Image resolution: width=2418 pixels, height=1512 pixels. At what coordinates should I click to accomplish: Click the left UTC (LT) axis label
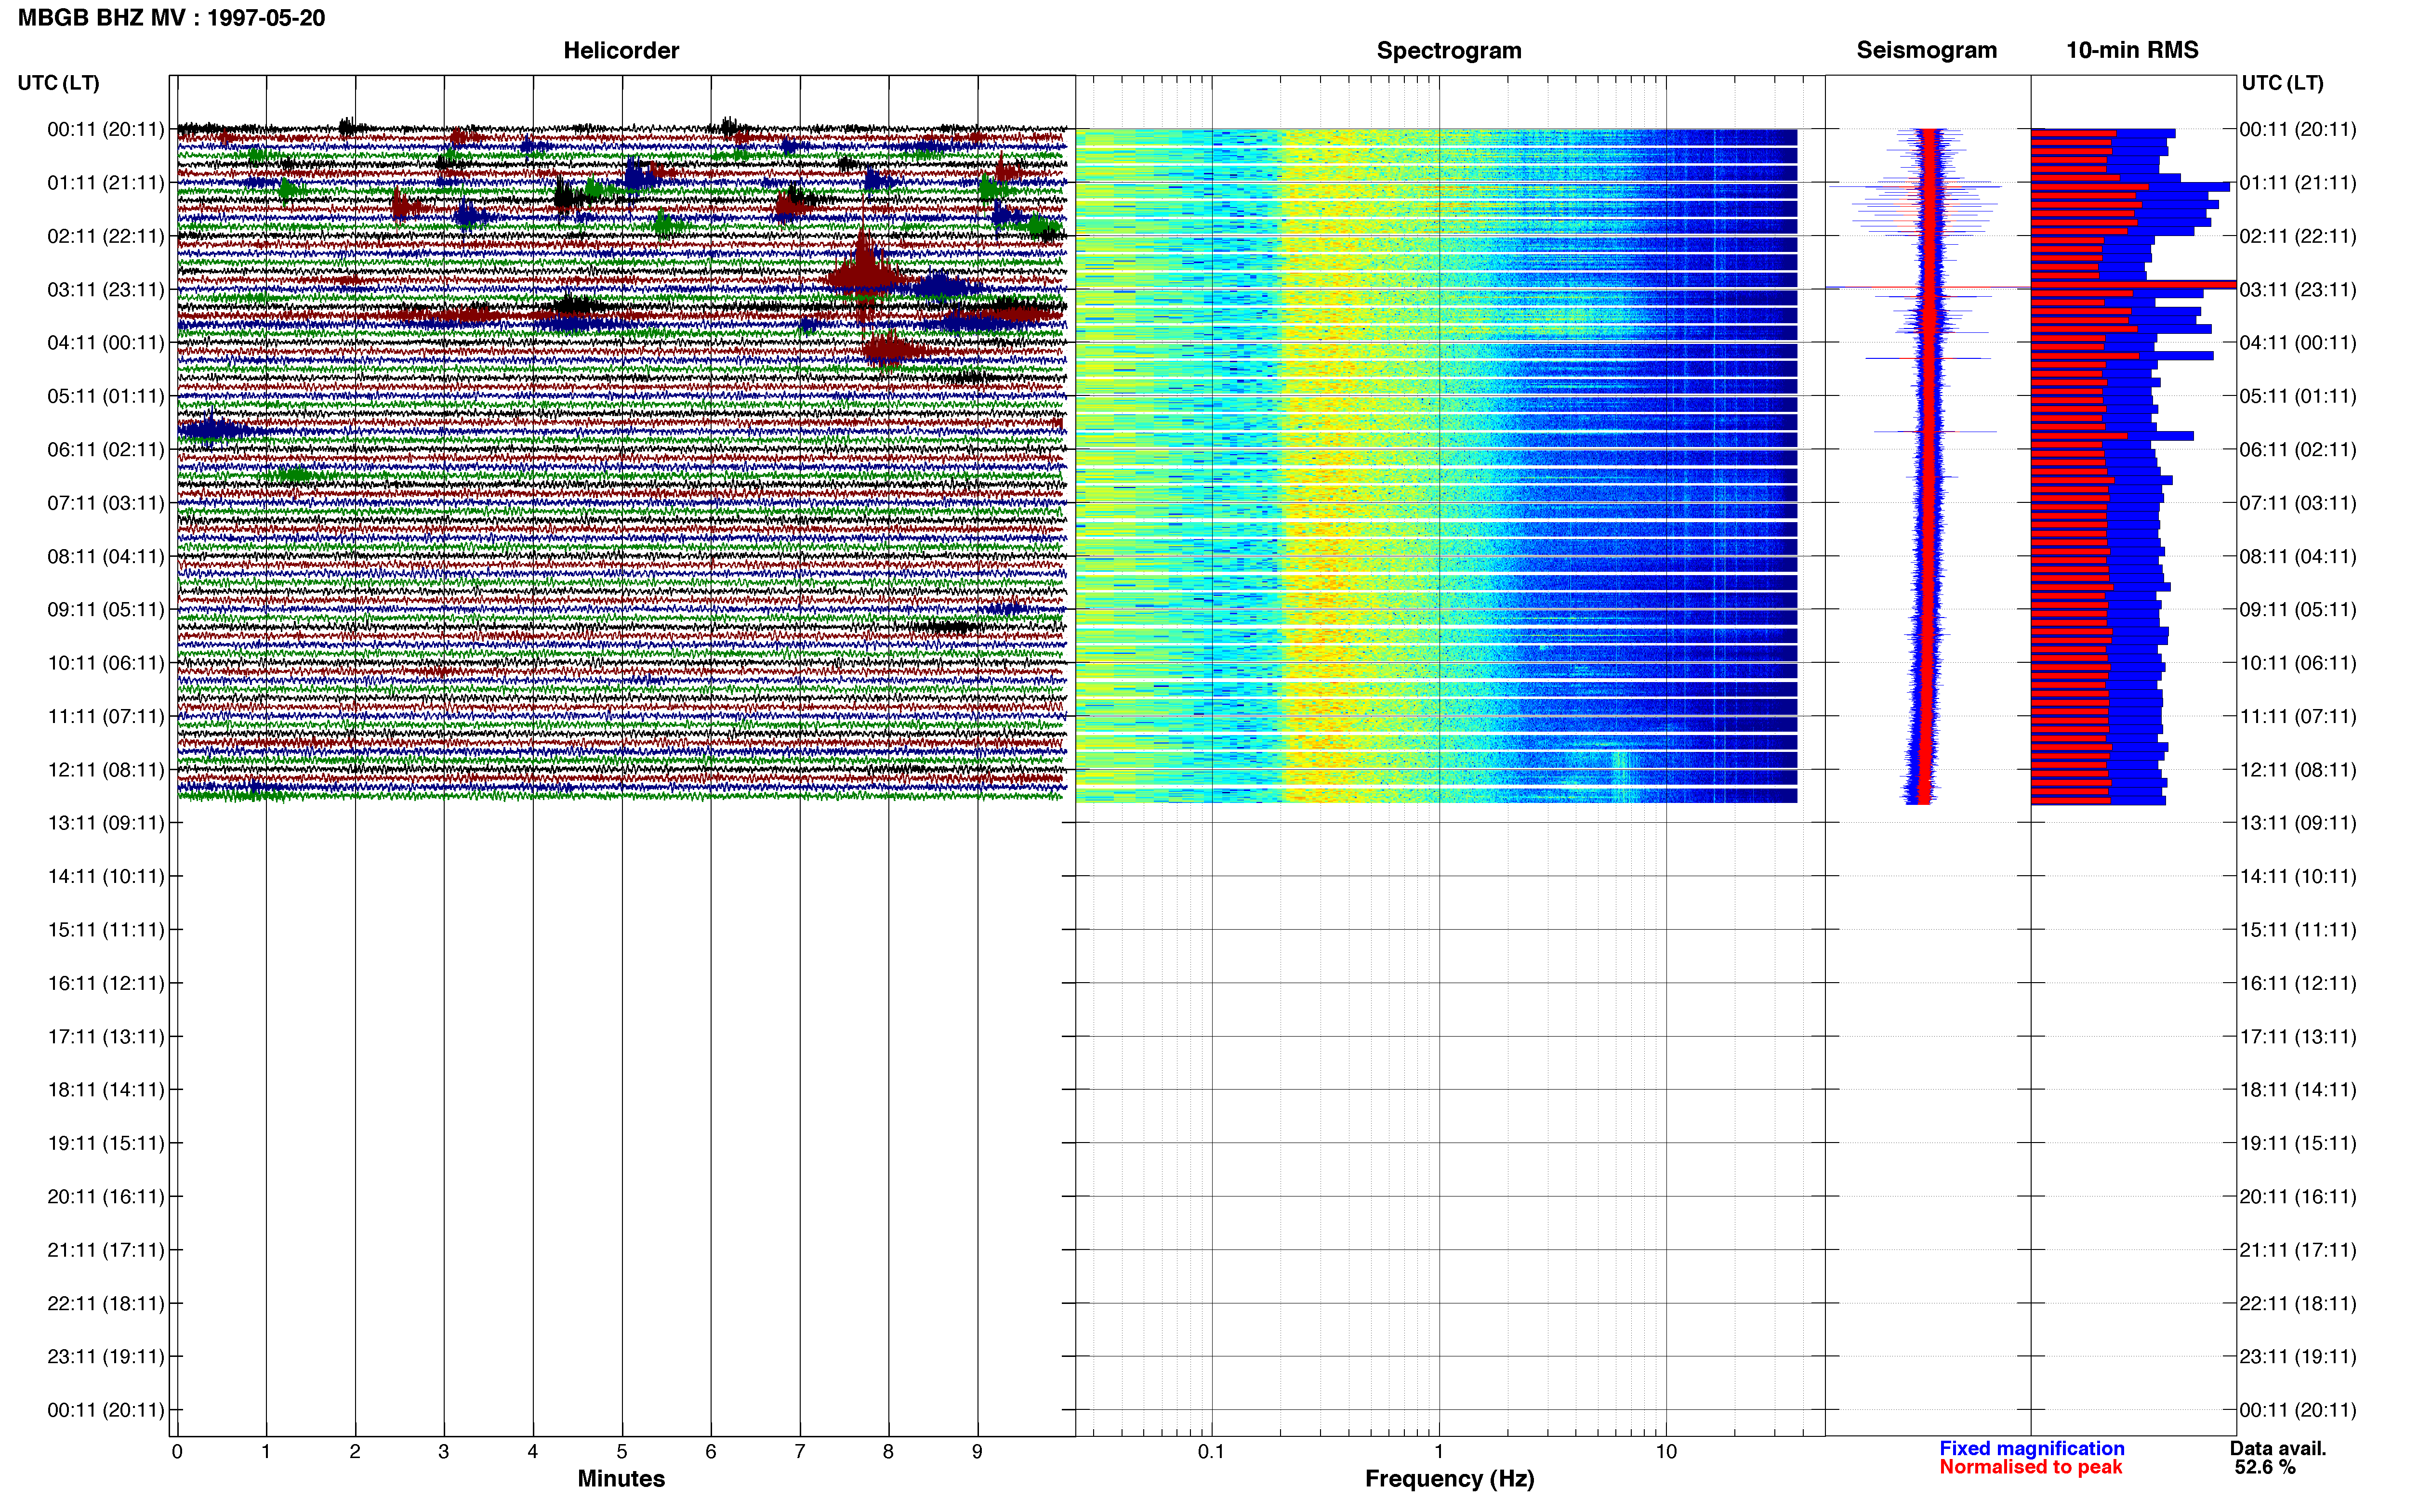click(58, 83)
